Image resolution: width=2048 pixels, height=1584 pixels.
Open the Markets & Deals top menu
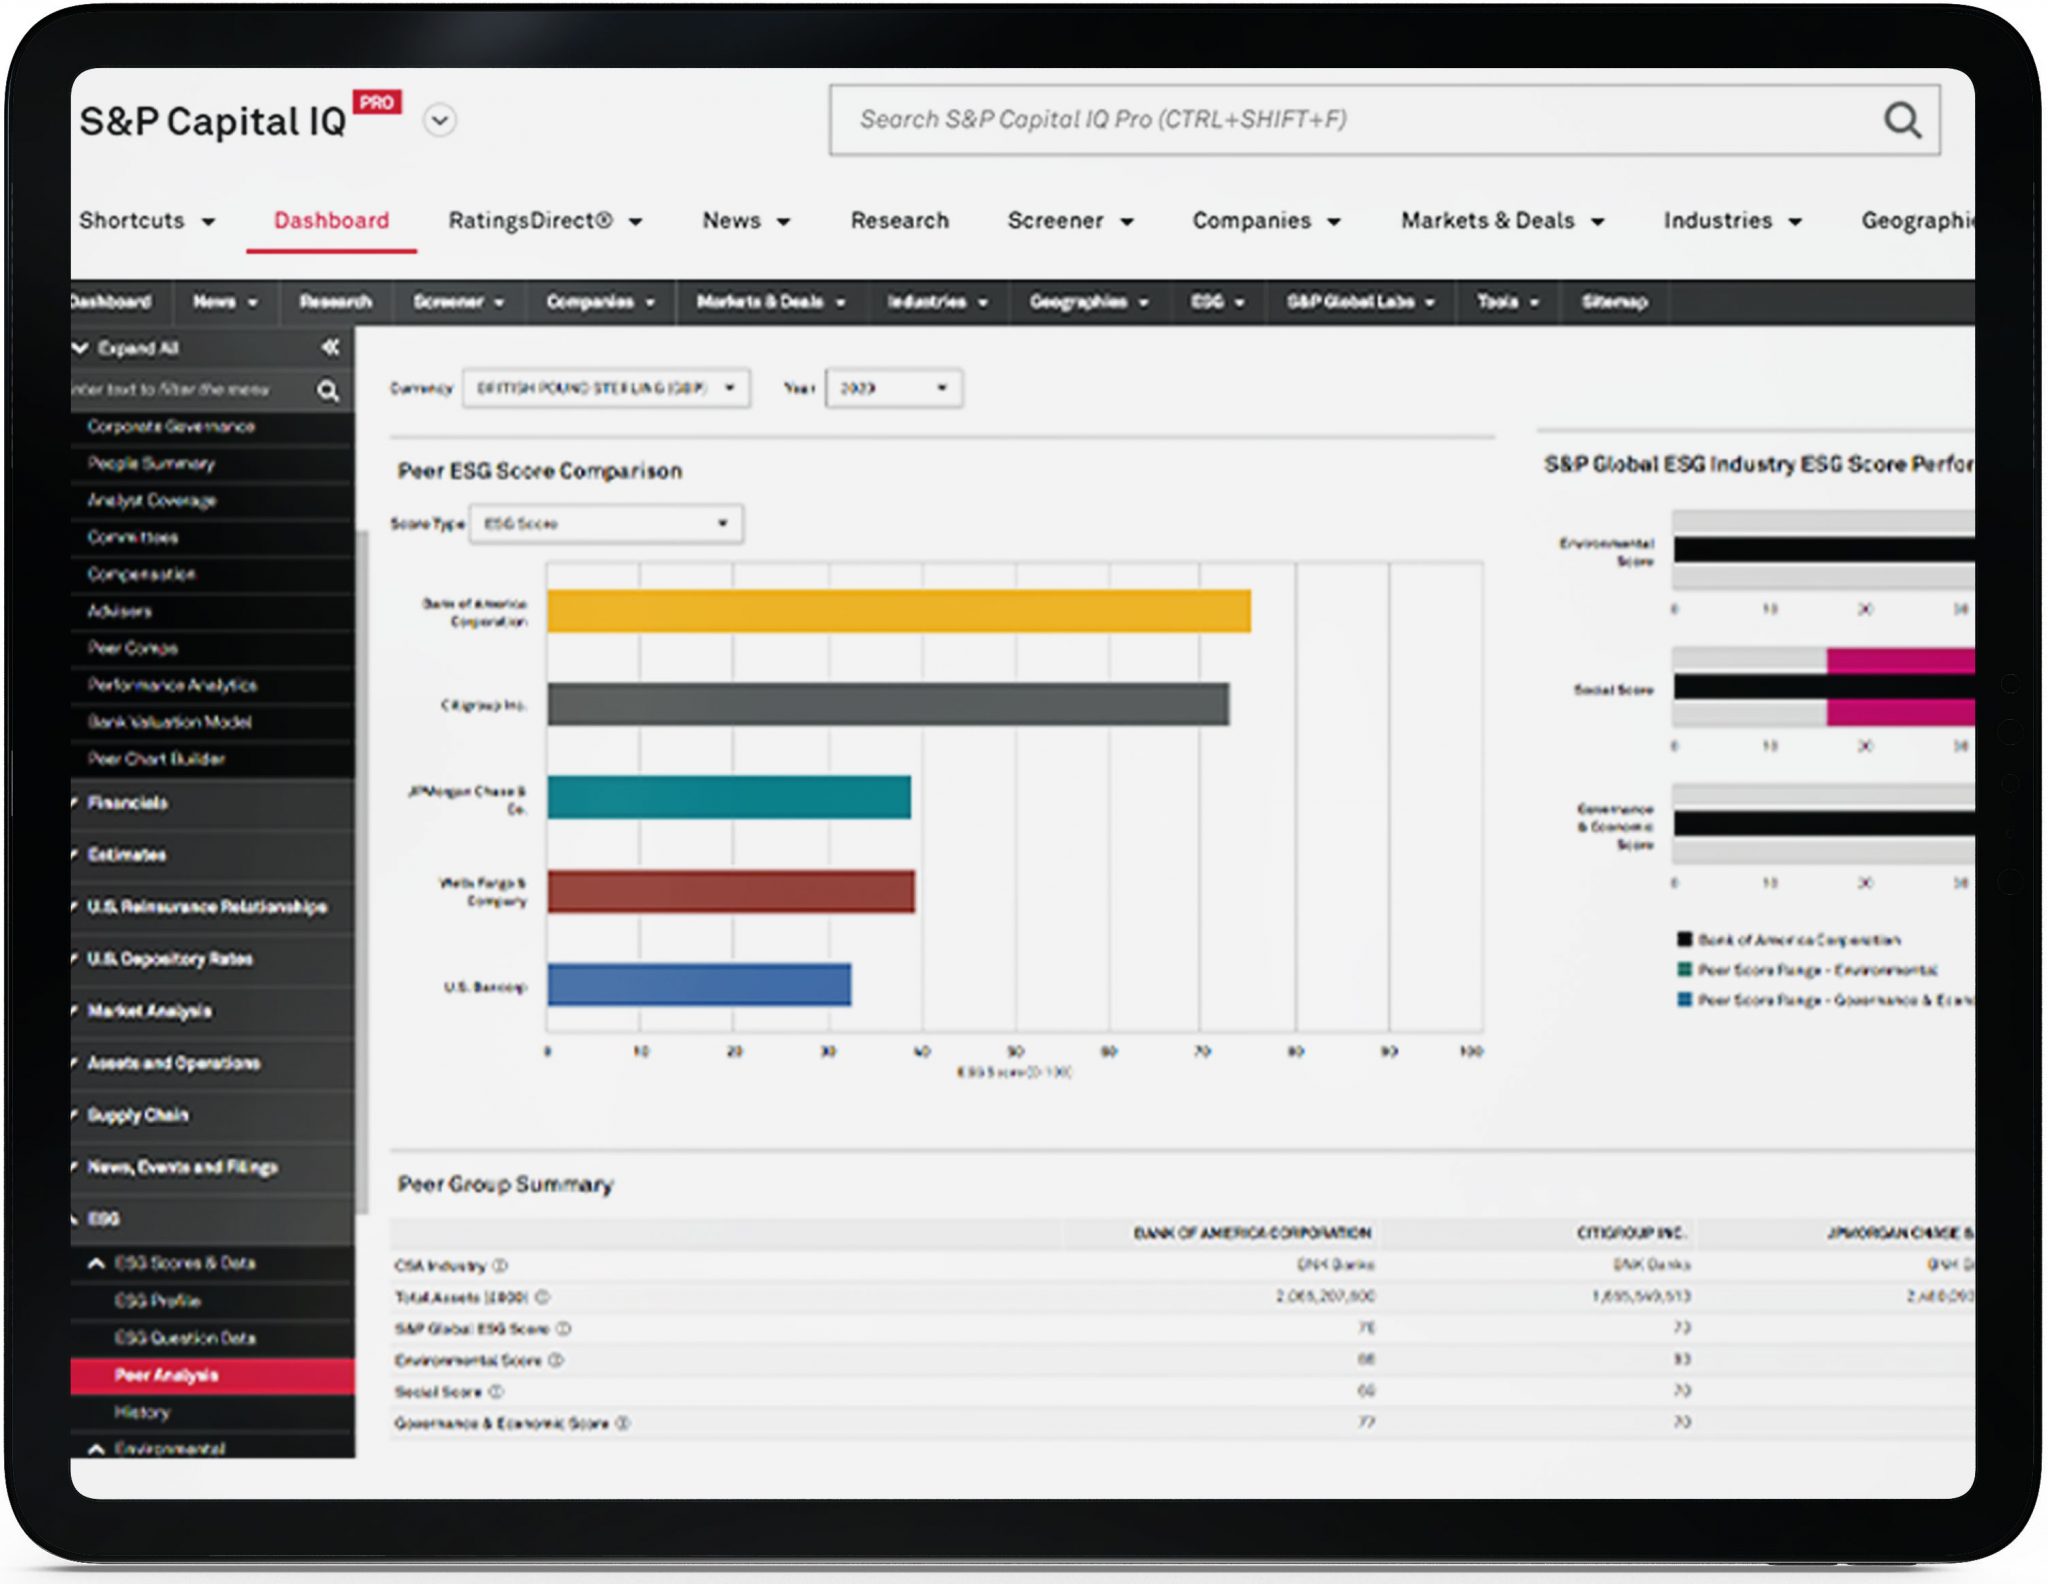pos(1502,220)
